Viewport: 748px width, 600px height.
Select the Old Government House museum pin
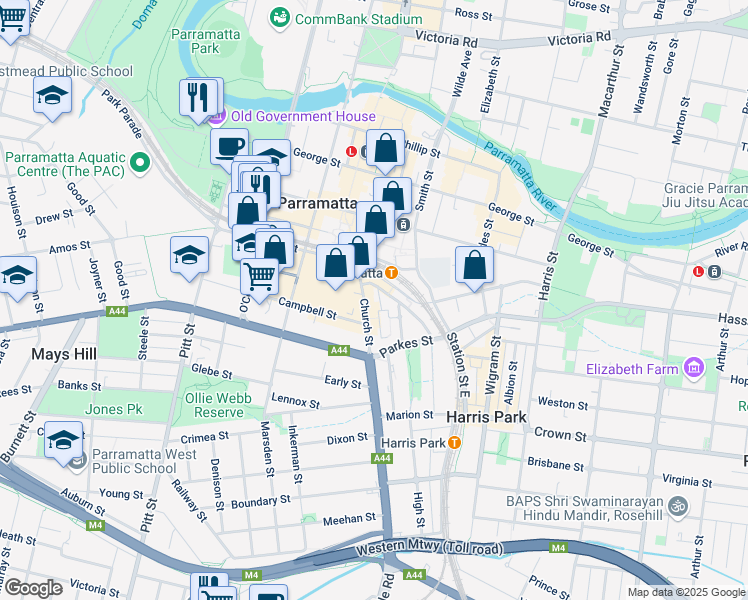[217, 116]
